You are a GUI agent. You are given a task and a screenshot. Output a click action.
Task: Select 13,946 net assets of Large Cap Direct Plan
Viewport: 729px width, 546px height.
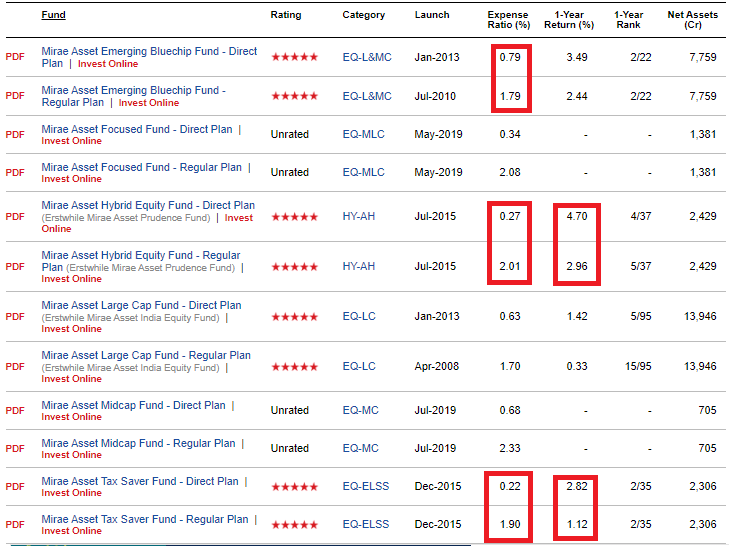700,317
